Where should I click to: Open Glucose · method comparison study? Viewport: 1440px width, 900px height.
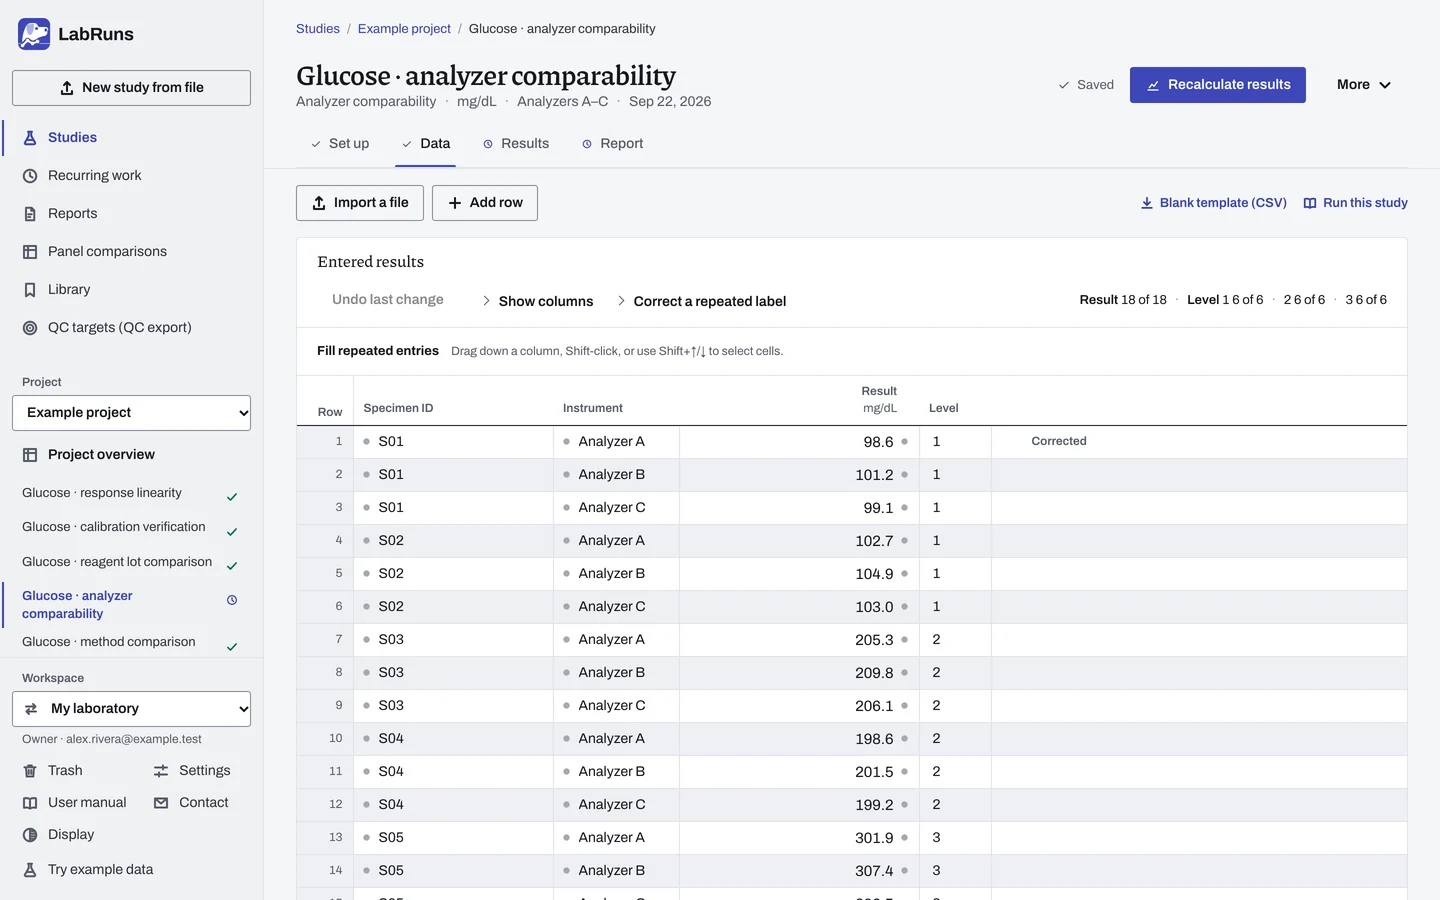click(131, 643)
